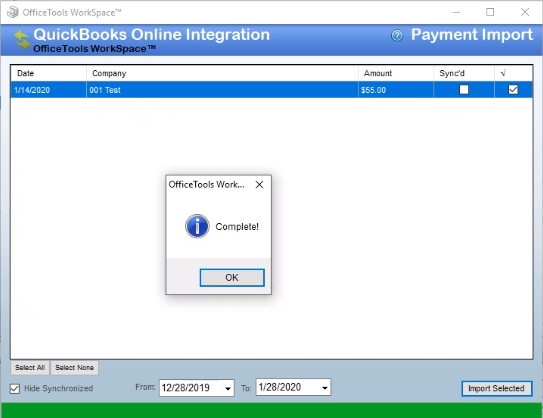This screenshot has height=418, width=543.
Task: Click OK in the Complete dialog
Action: coord(232,277)
